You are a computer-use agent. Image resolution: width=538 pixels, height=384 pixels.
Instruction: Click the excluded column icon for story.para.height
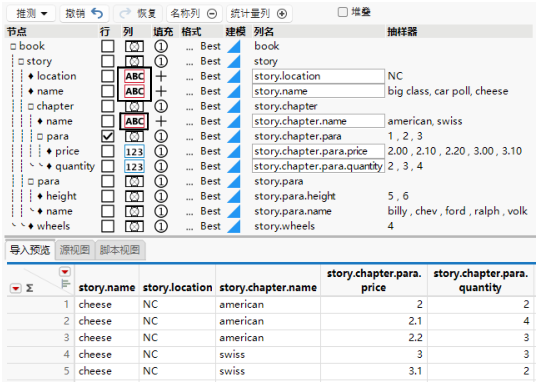tap(134, 196)
